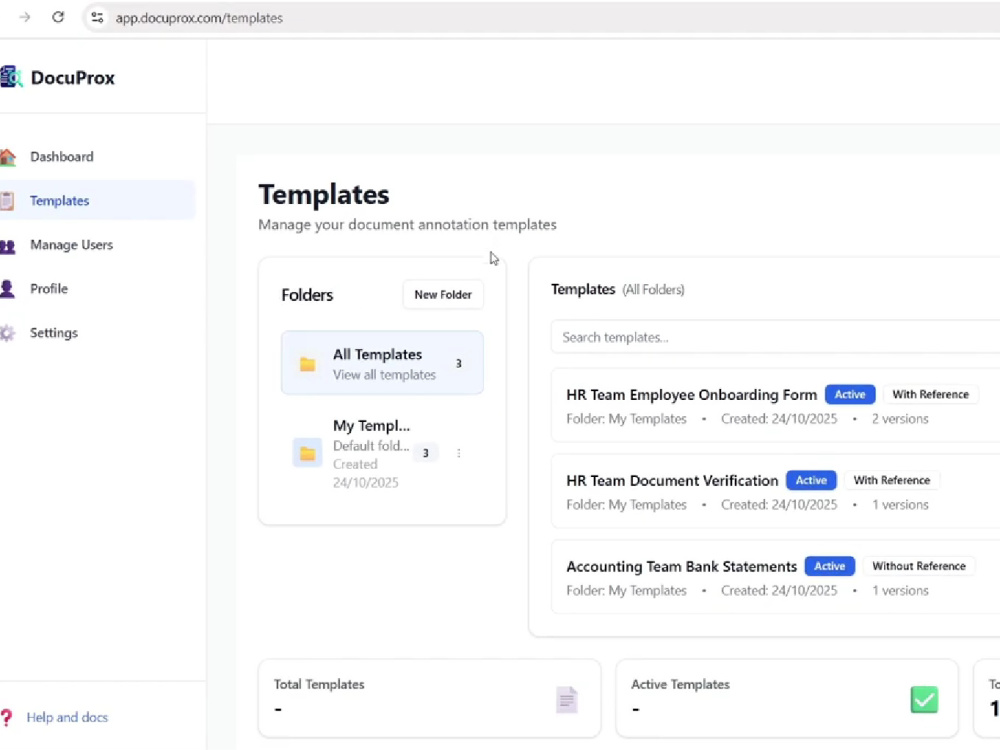Image resolution: width=1000 pixels, height=750 pixels.
Task: Open site information icon in address bar
Action: [97, 17]
